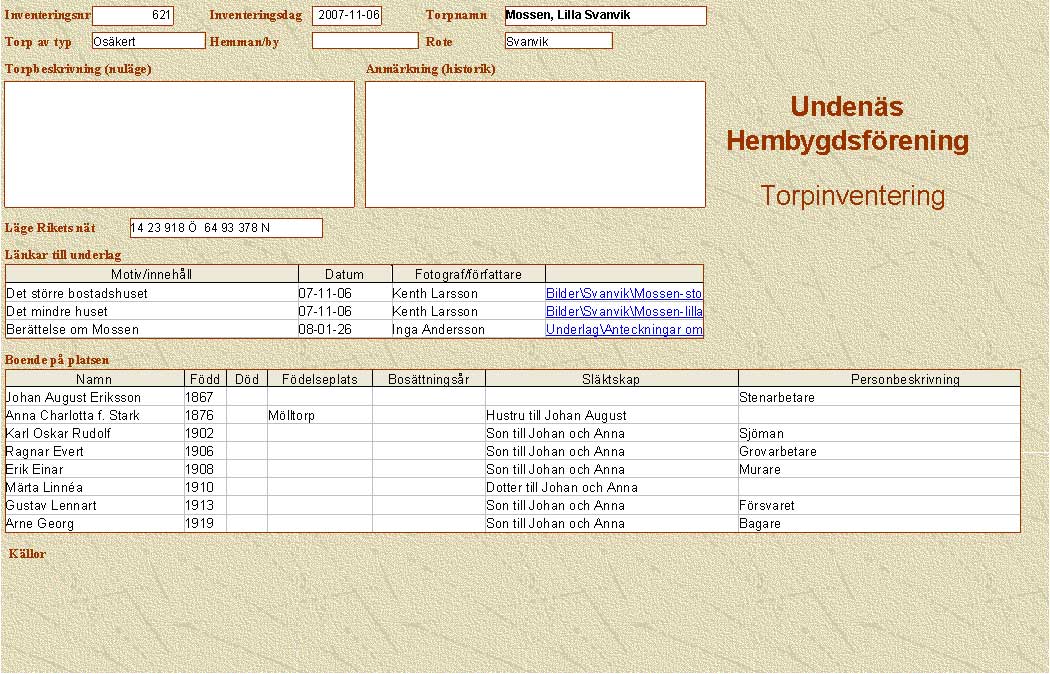Image resolution: width=1050 pixels, height=674 pixels.
Task: Click inside the Torpbeskrivning (nuläge) text area
Action: click(x=180, y=144)
